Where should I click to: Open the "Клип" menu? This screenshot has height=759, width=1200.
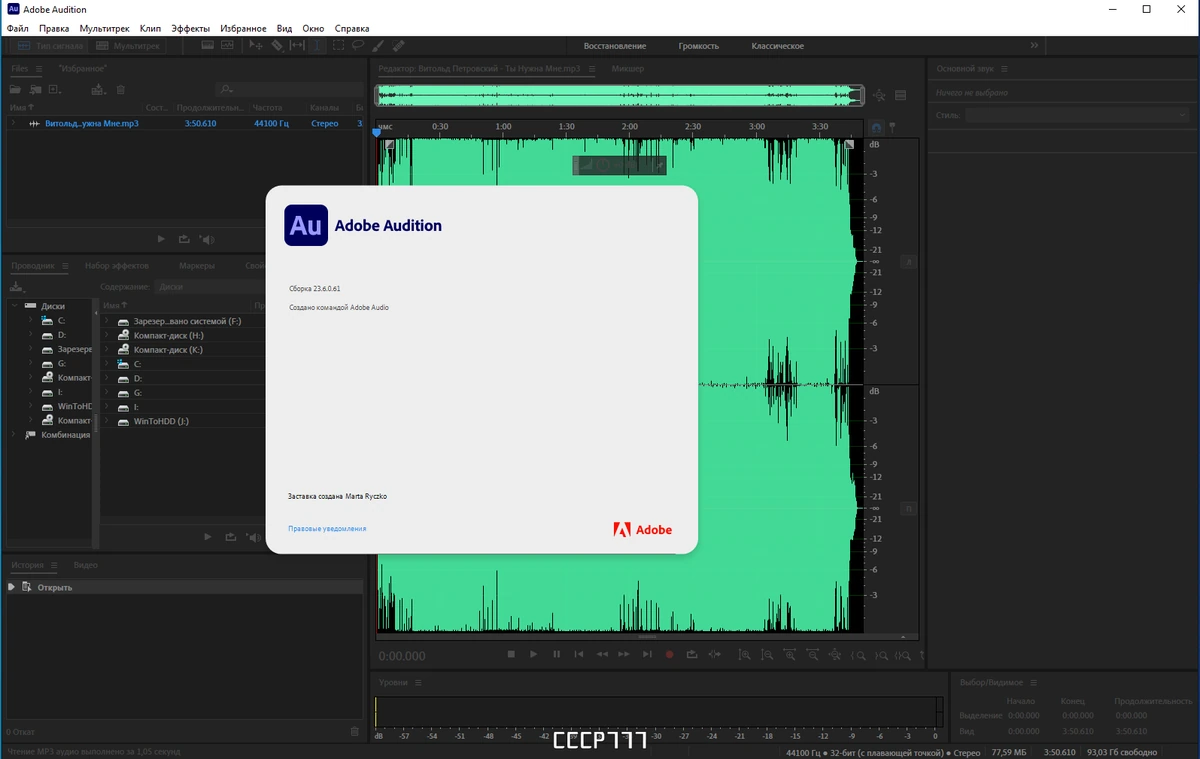click(150, 29)
